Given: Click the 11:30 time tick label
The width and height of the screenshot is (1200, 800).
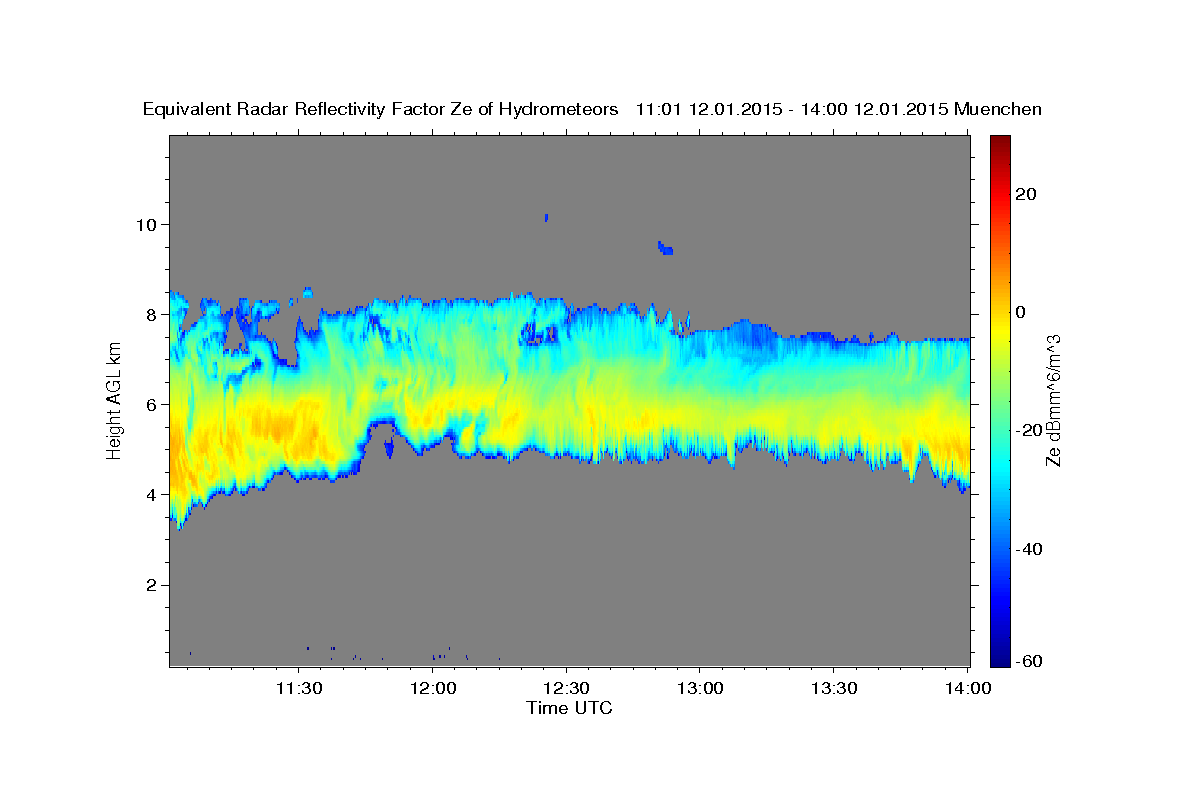Looking at the screenshot, I should pos(299,688).
